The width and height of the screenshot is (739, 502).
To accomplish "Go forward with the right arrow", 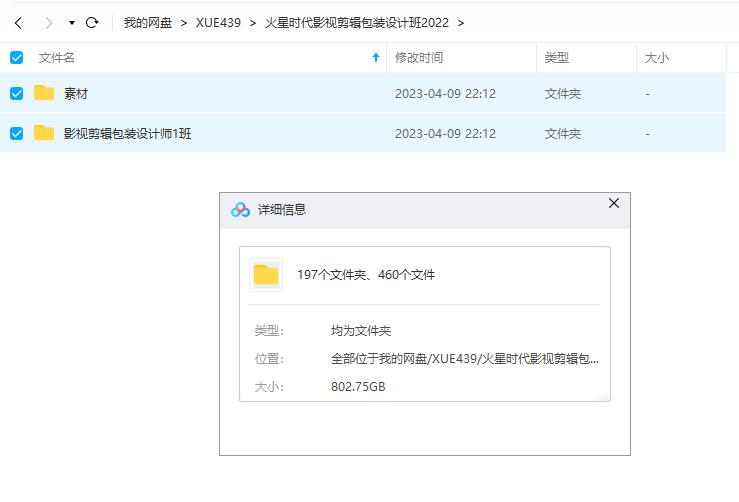I will (48, 23).
